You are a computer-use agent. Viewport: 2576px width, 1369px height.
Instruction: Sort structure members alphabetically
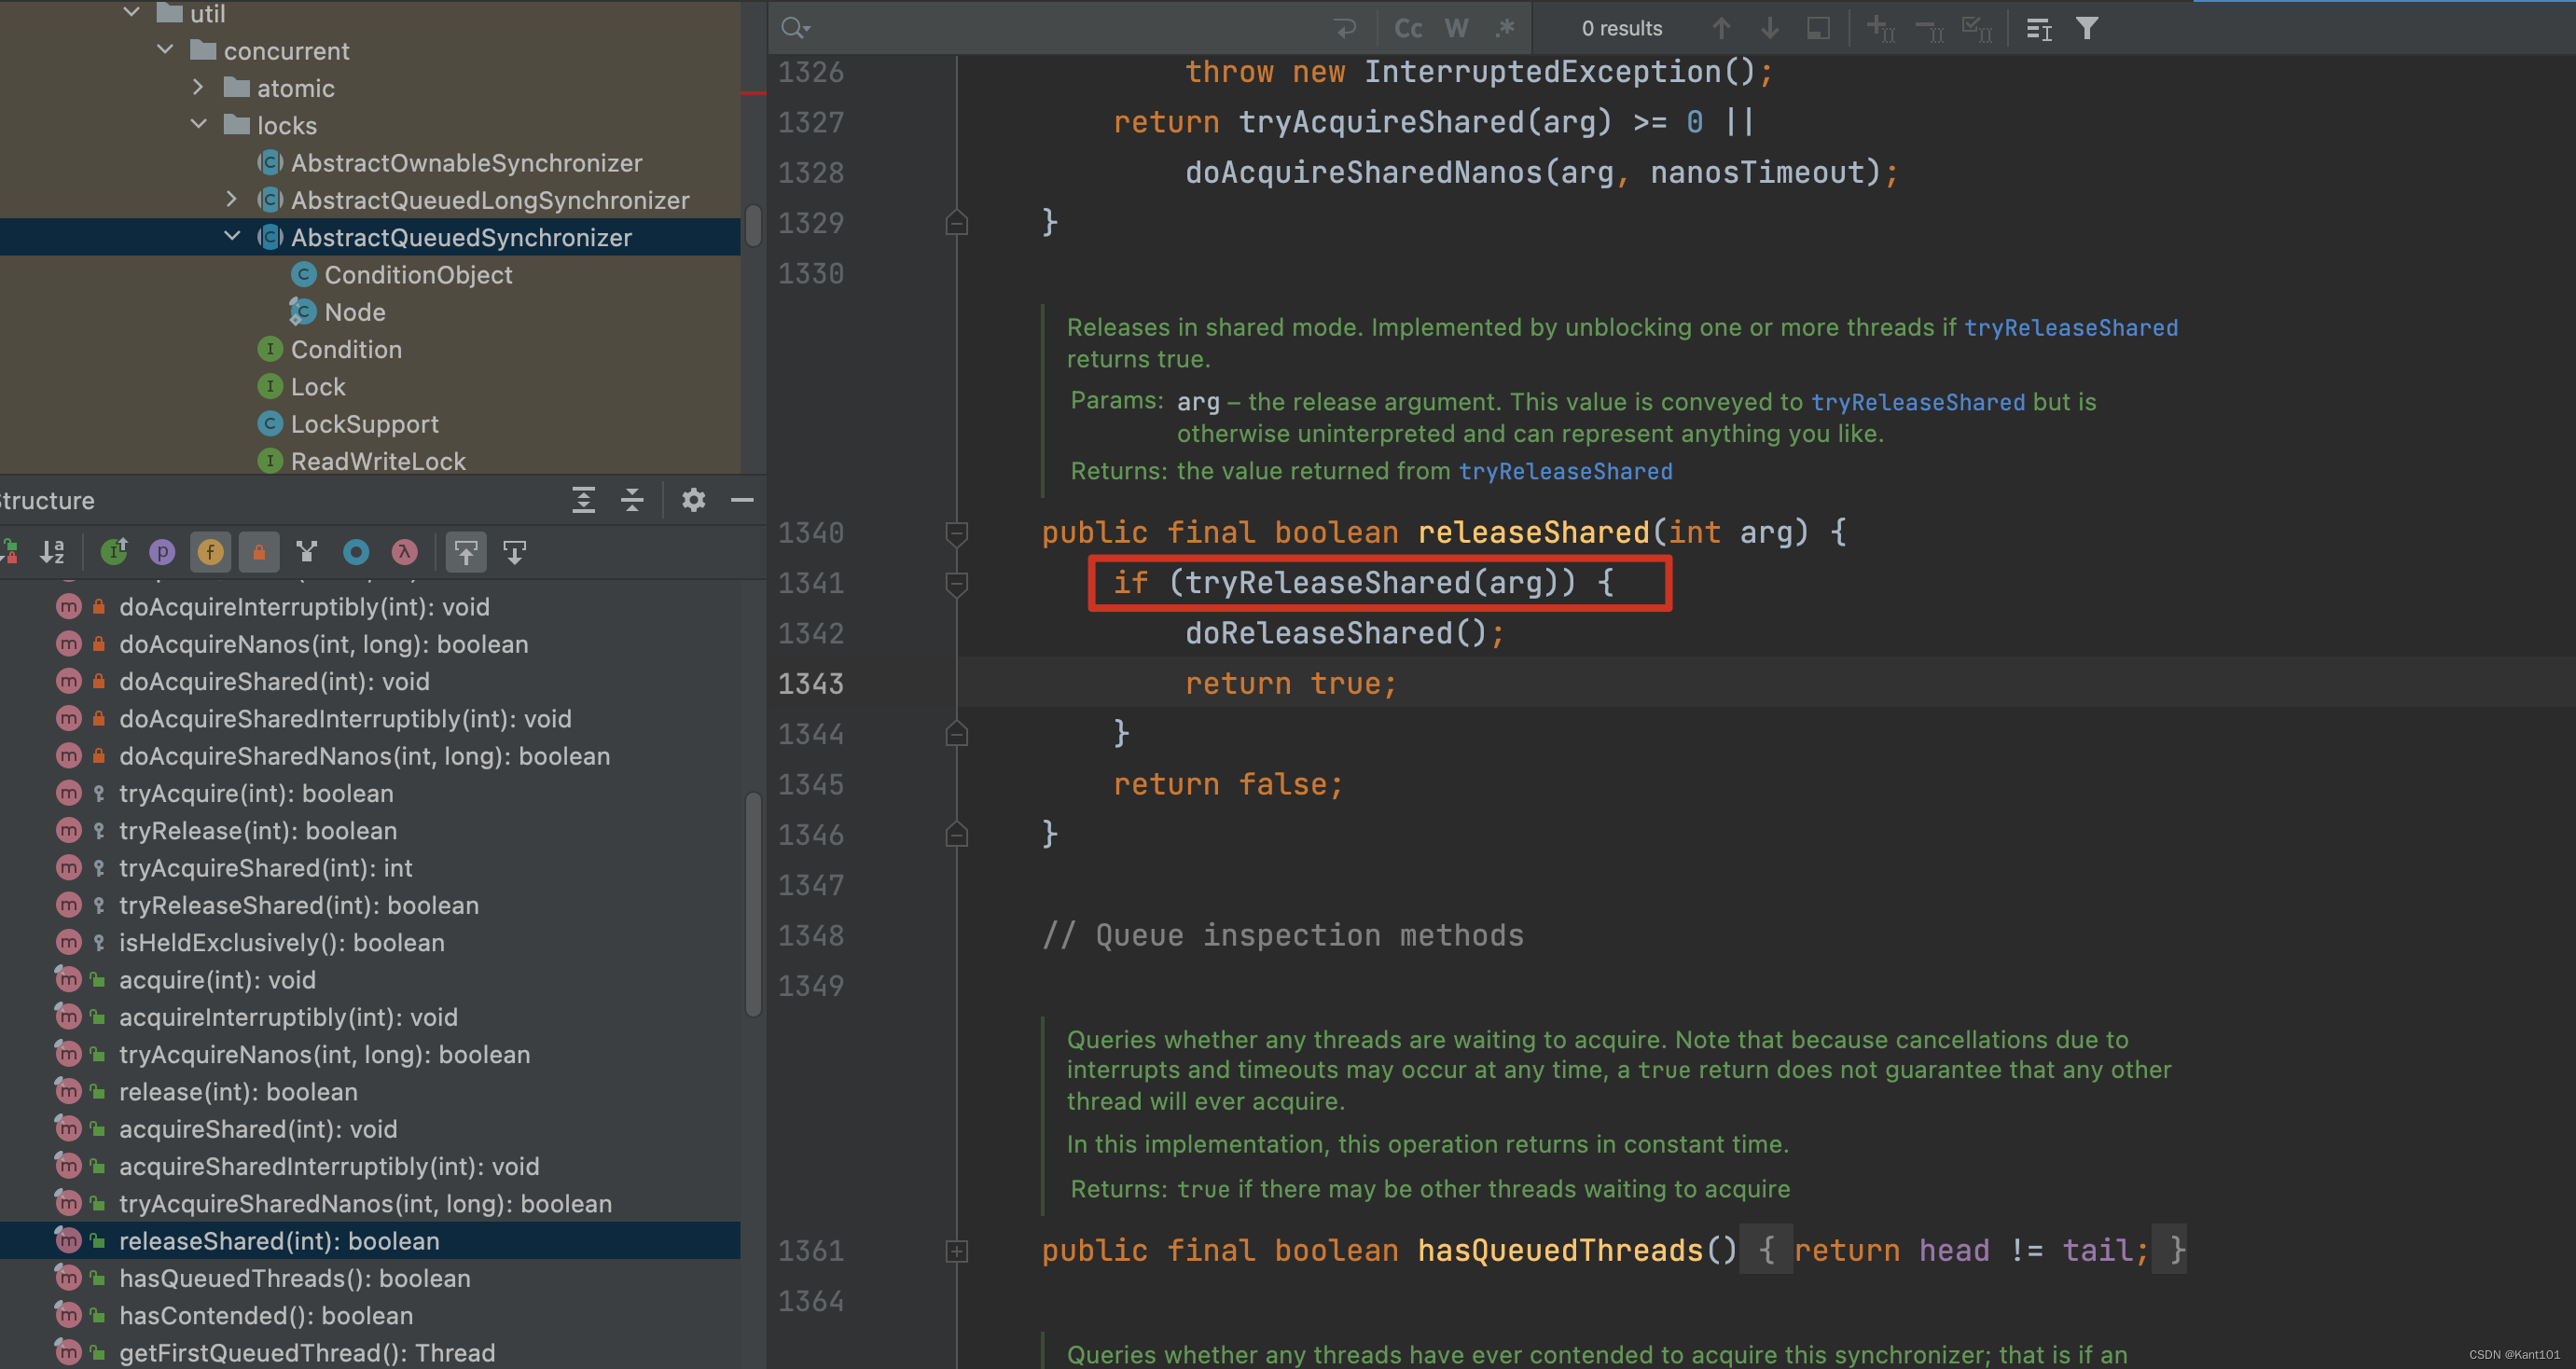click(x=52, y=552)
